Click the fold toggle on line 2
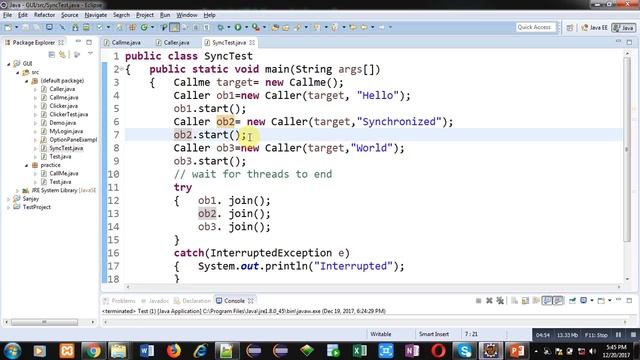 122,69
